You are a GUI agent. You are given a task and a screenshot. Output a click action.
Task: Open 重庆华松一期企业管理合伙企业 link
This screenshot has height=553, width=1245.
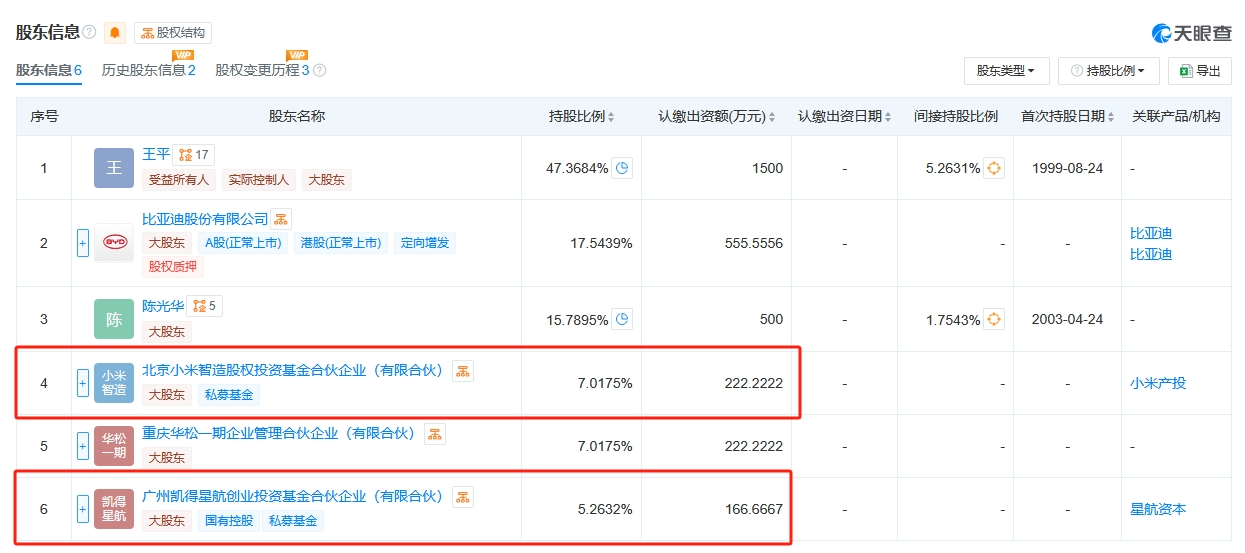click(278, 433)
